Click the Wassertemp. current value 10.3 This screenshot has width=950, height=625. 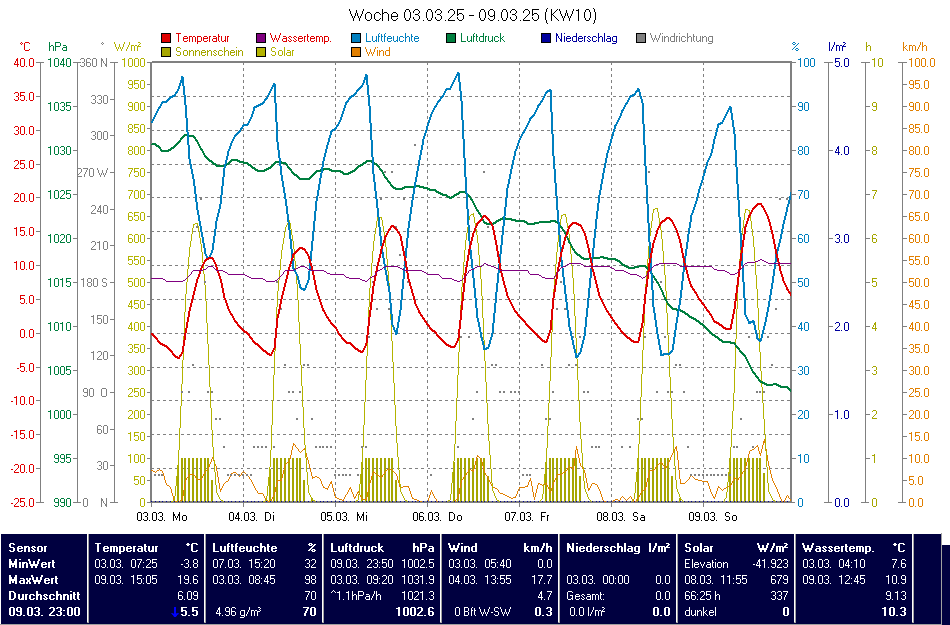pyautogui.click(x=893, y=611)
